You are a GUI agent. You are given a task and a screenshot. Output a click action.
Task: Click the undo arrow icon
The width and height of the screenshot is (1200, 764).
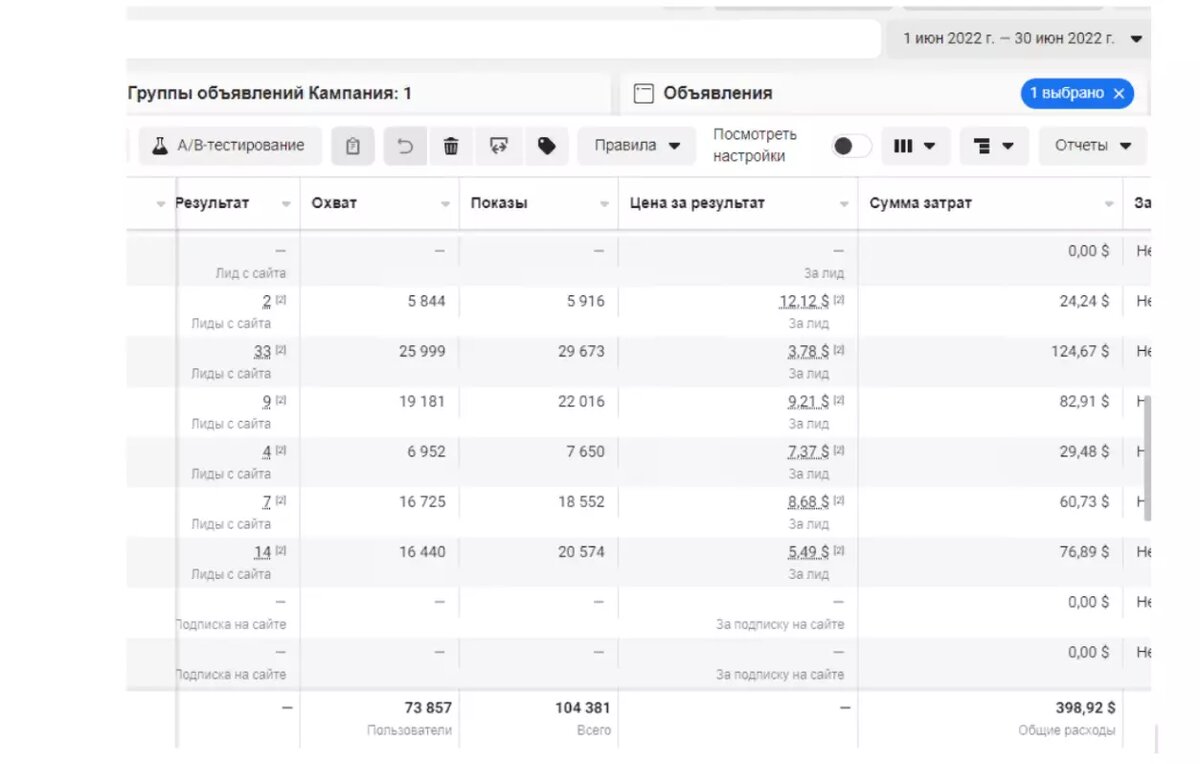pyautogui.click(x=405, y=146)
